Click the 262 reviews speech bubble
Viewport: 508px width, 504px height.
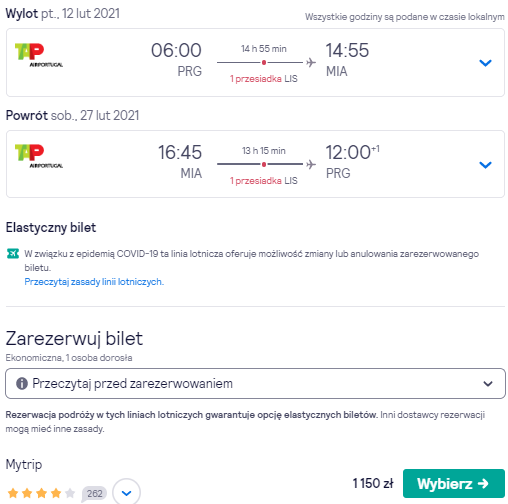(x=94, y=494)
